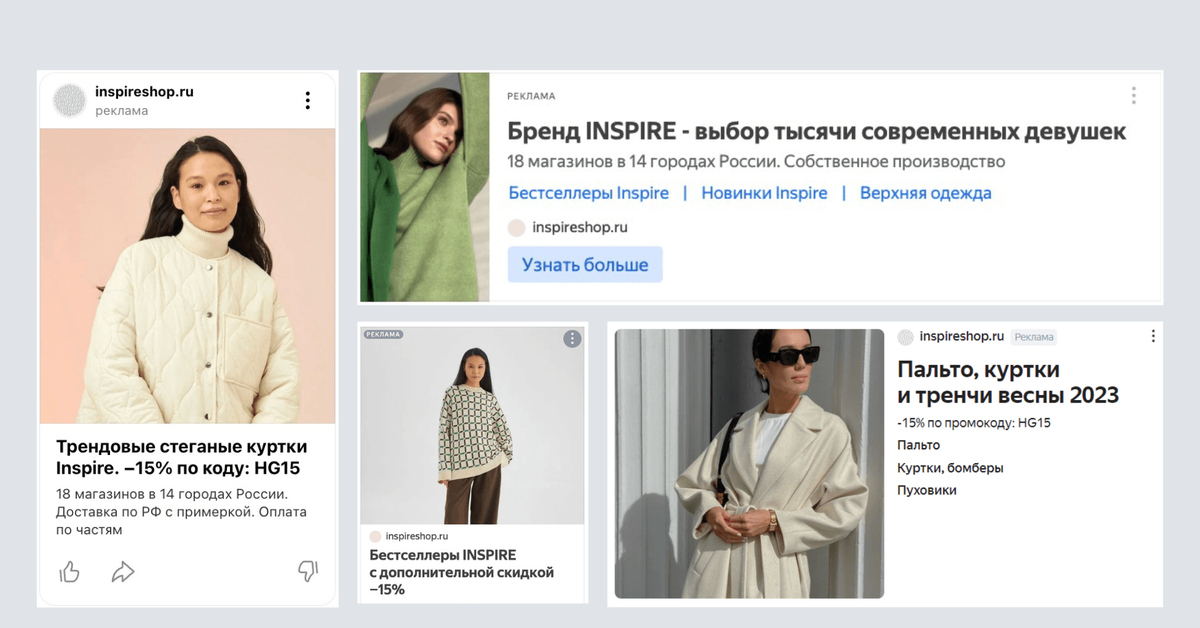Click inspireshop.ru domain under Бренд INSPIRE sitelinks

tap(580, 227)
